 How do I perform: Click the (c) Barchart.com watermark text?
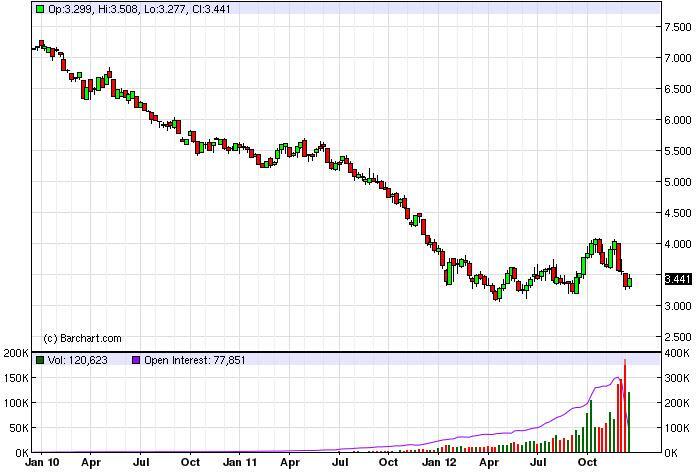point(82,338)
